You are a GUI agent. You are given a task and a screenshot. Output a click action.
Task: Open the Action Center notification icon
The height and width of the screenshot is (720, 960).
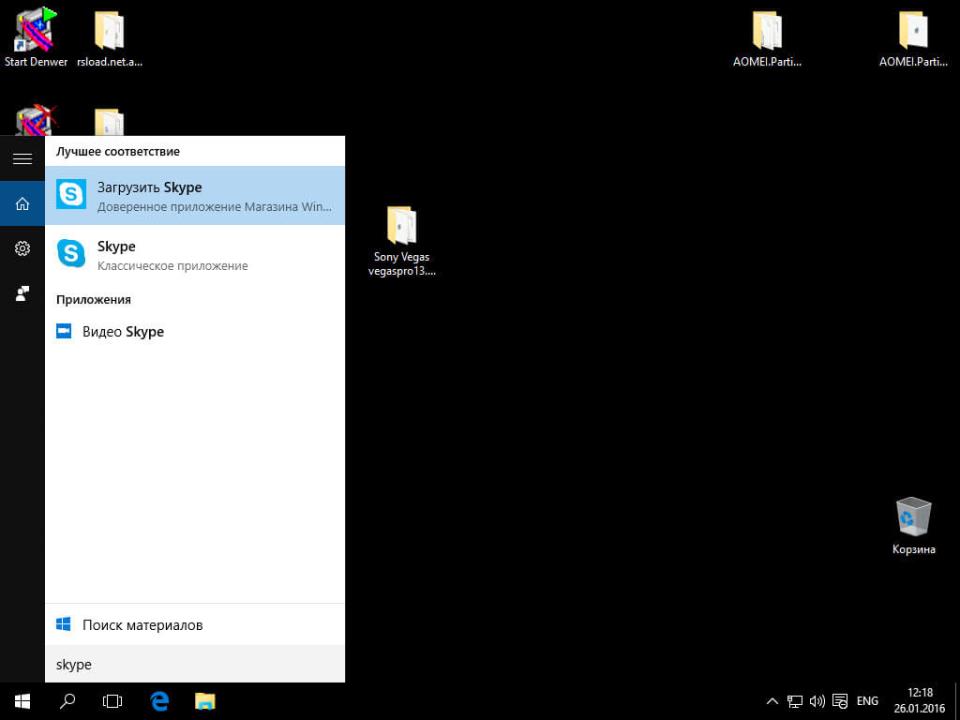pos(841,702)
